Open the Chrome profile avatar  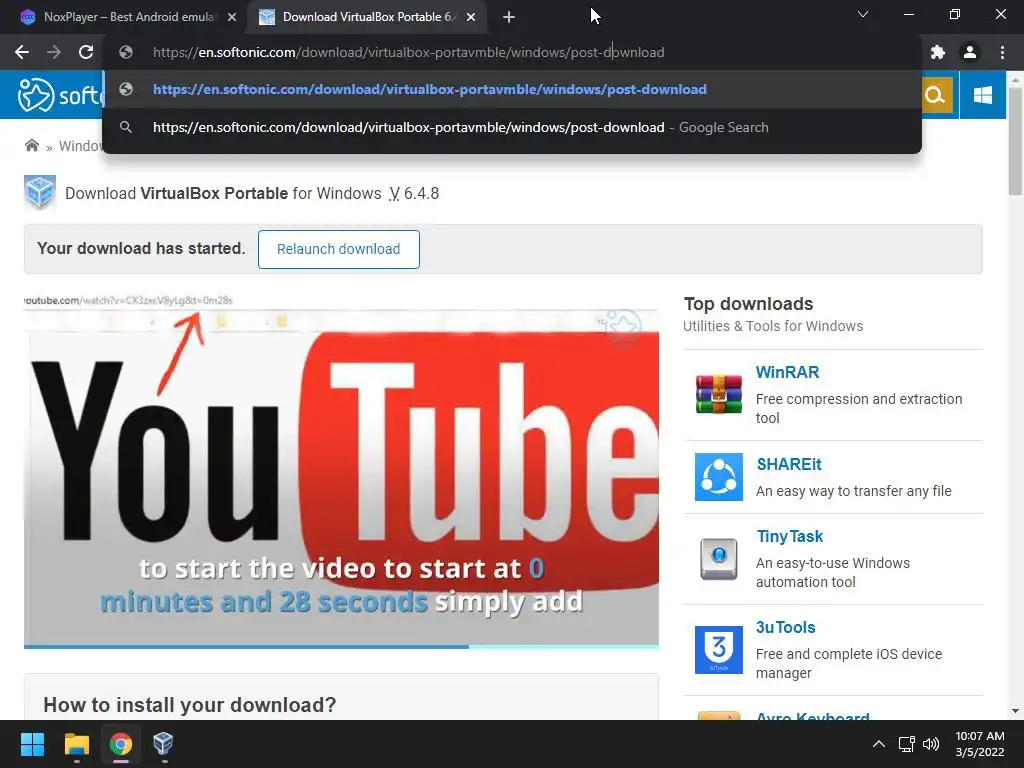pos(970,52)
